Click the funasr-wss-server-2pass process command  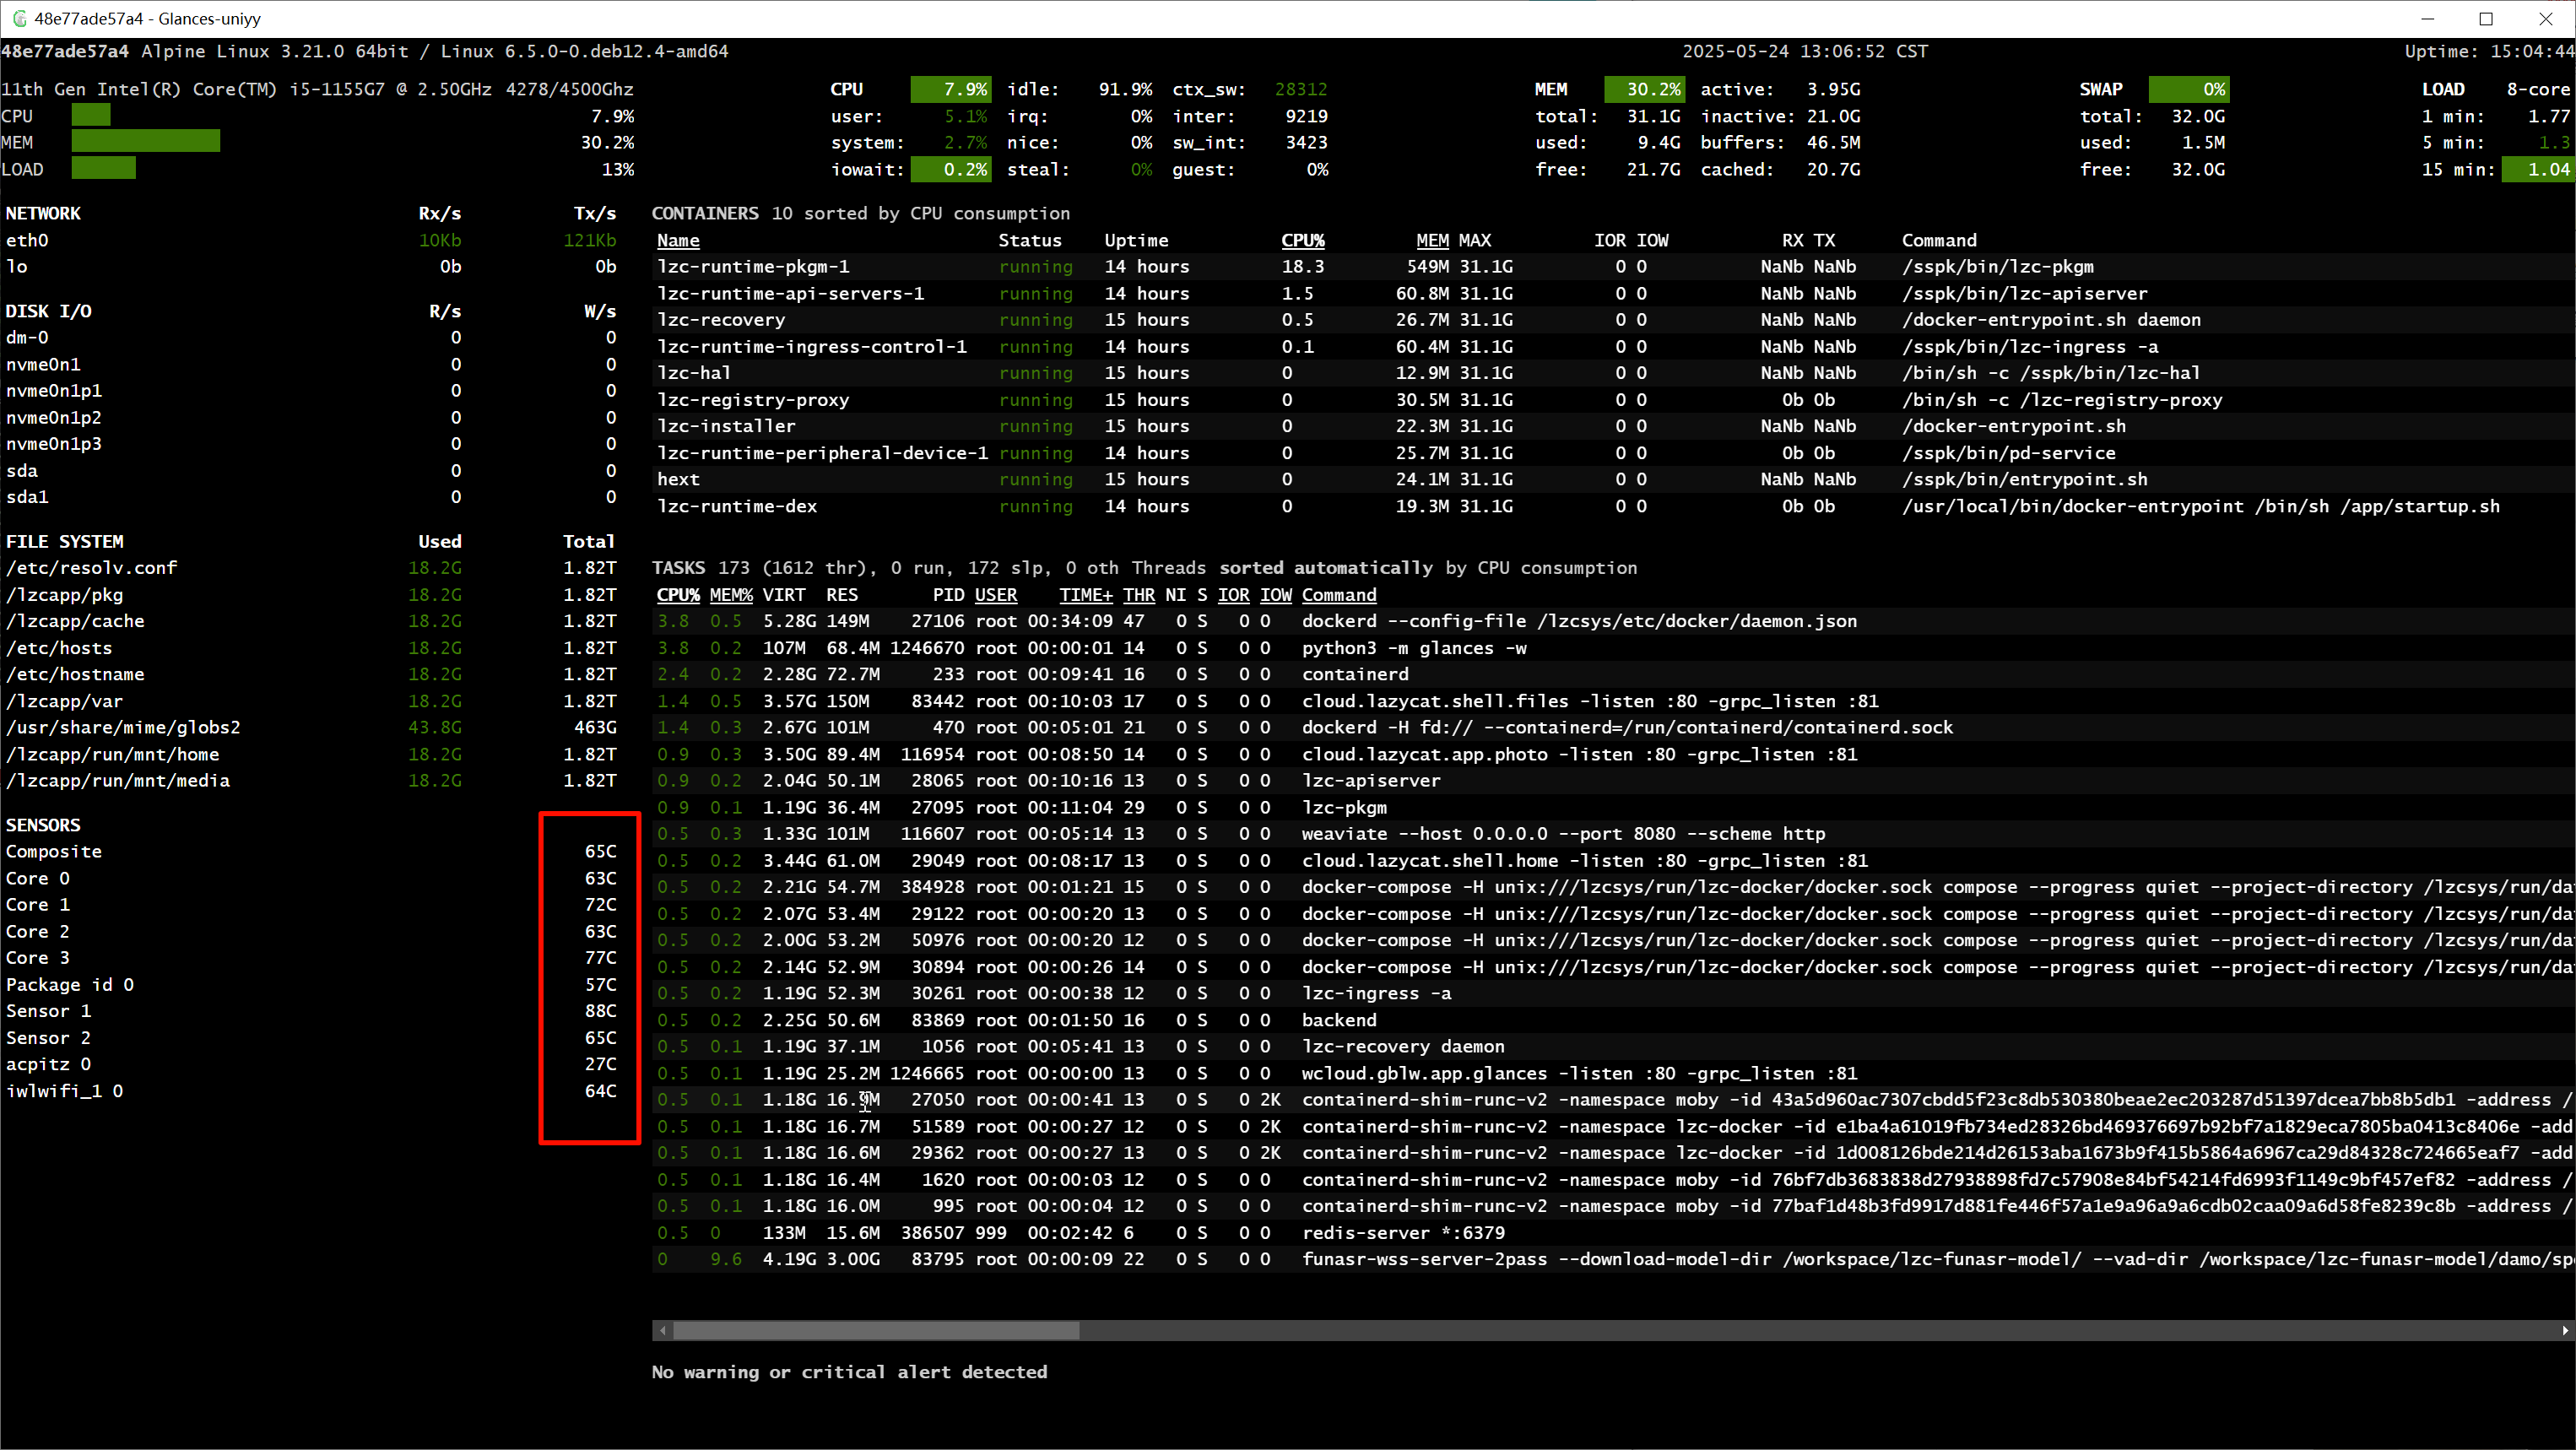1937,1260
